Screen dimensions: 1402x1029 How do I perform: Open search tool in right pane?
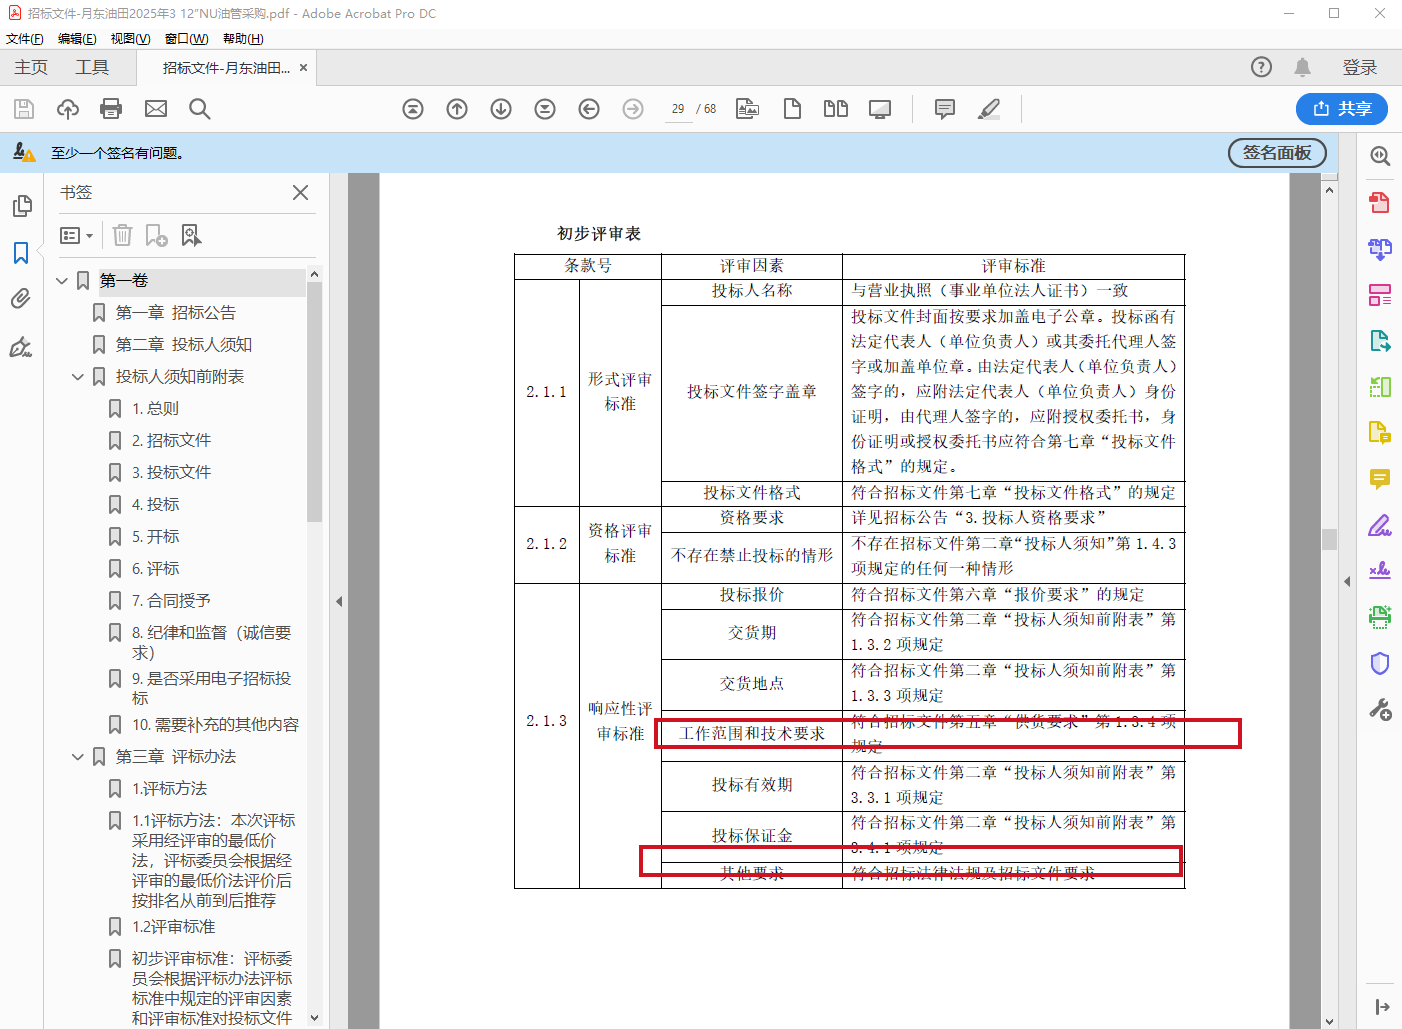1380,156
